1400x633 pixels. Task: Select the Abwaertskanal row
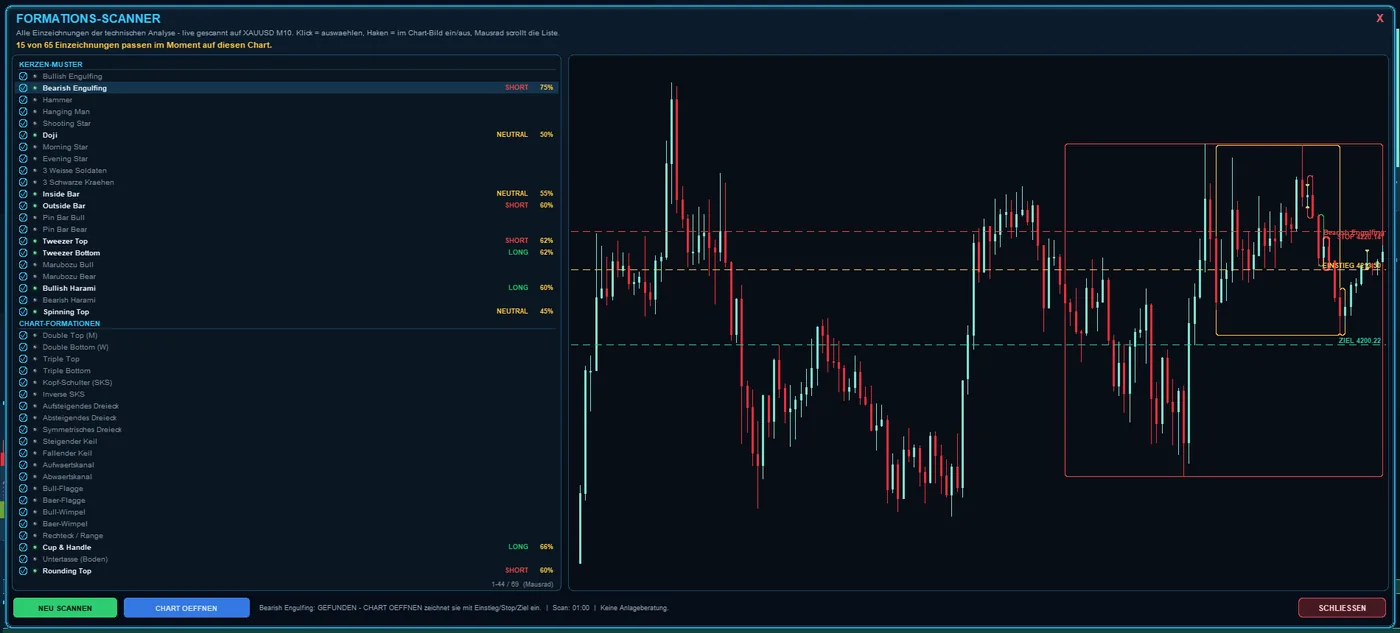(286, 477)
